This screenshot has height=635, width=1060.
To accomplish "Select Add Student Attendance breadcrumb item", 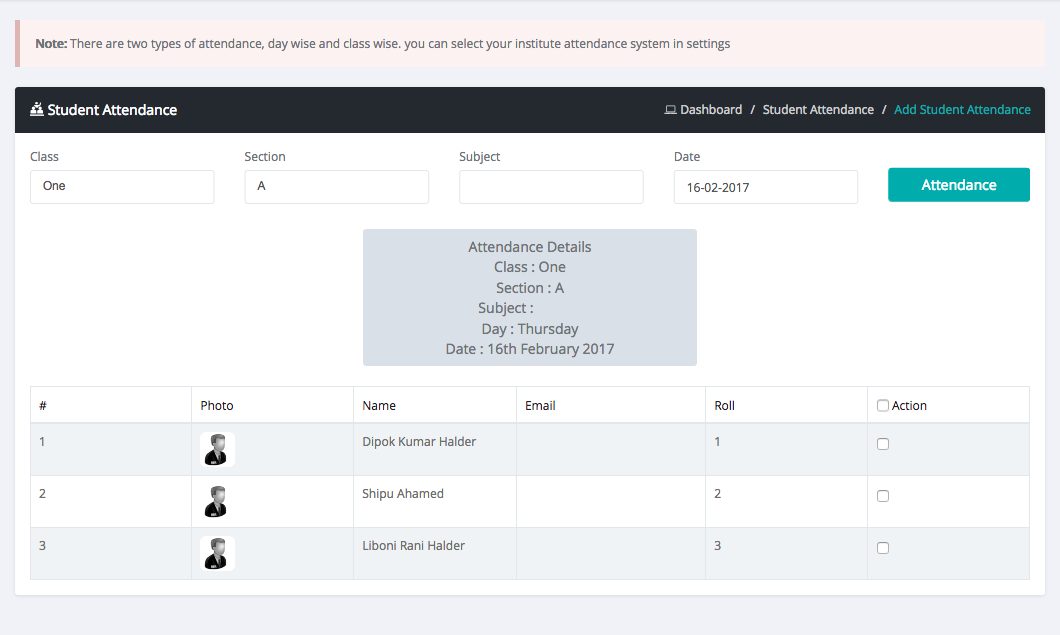I will pyautogui.click(x=962, y=110).
